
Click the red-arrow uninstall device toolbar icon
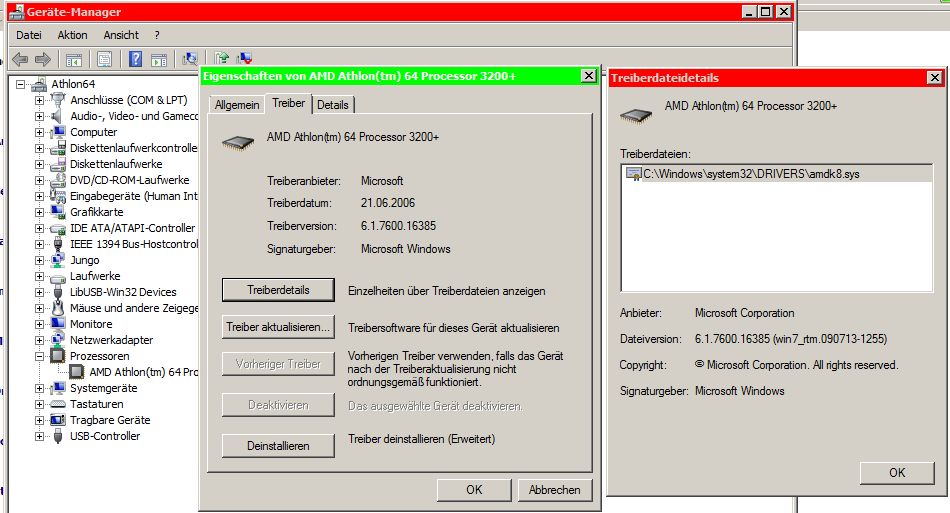point(245,58)
